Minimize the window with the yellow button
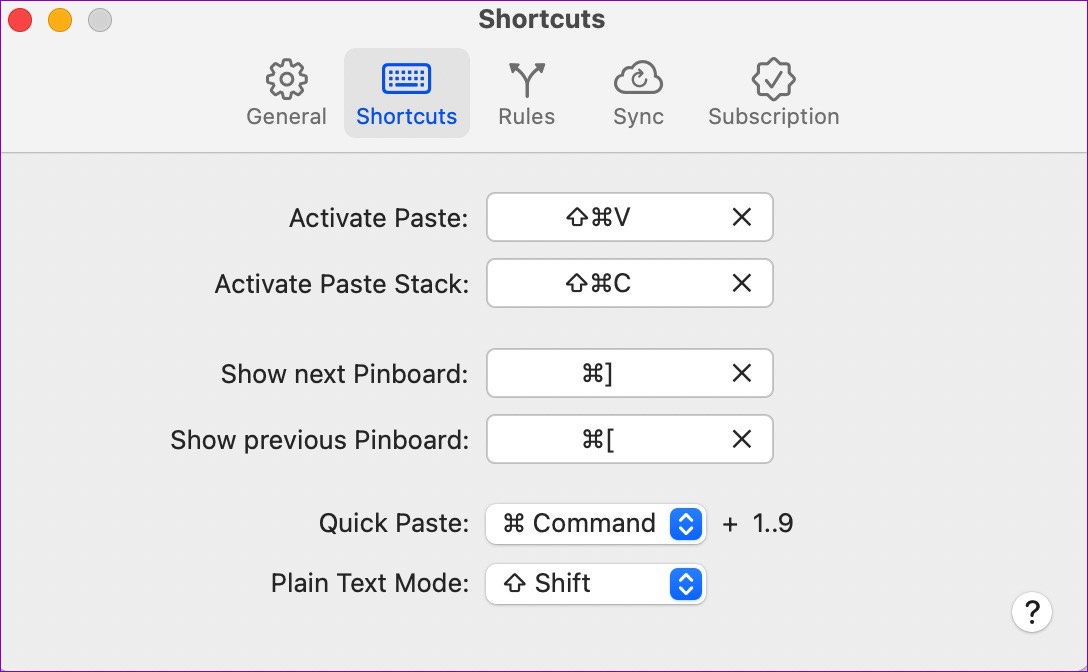 60,19
